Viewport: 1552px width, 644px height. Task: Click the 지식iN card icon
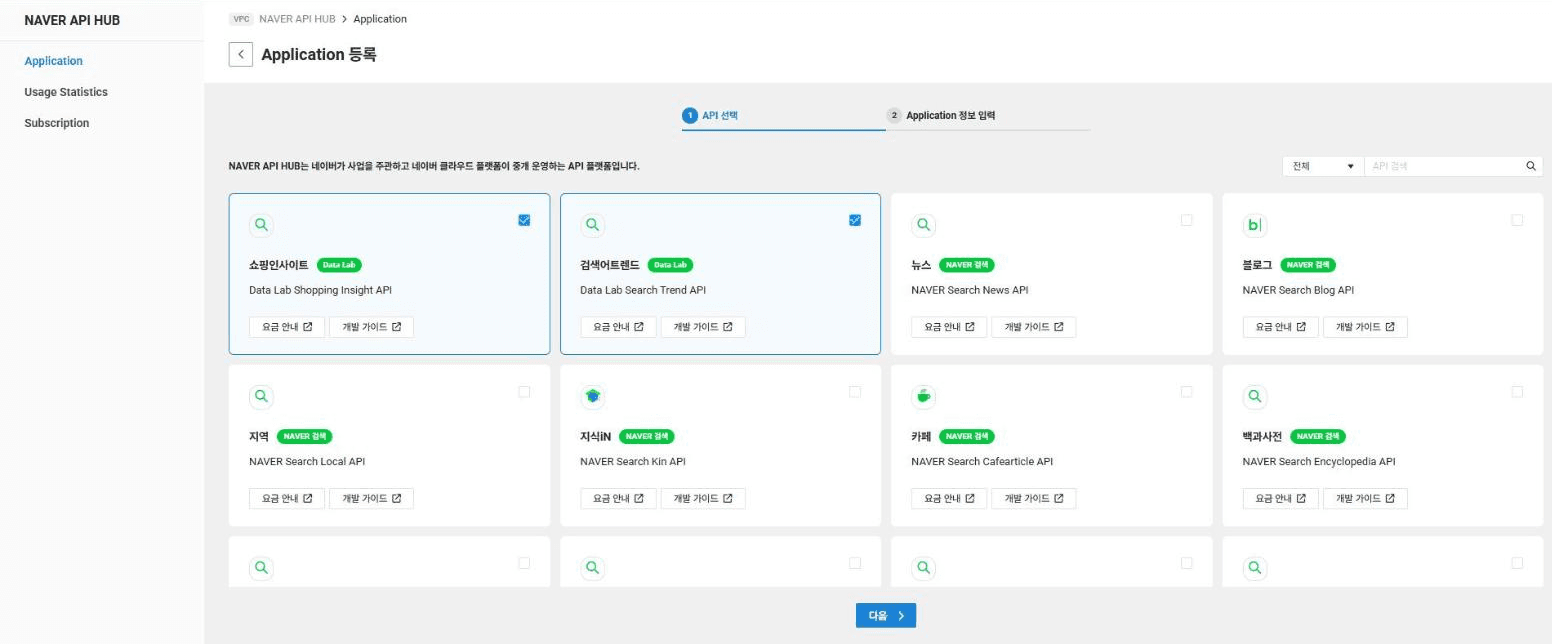tap(593, 396)
